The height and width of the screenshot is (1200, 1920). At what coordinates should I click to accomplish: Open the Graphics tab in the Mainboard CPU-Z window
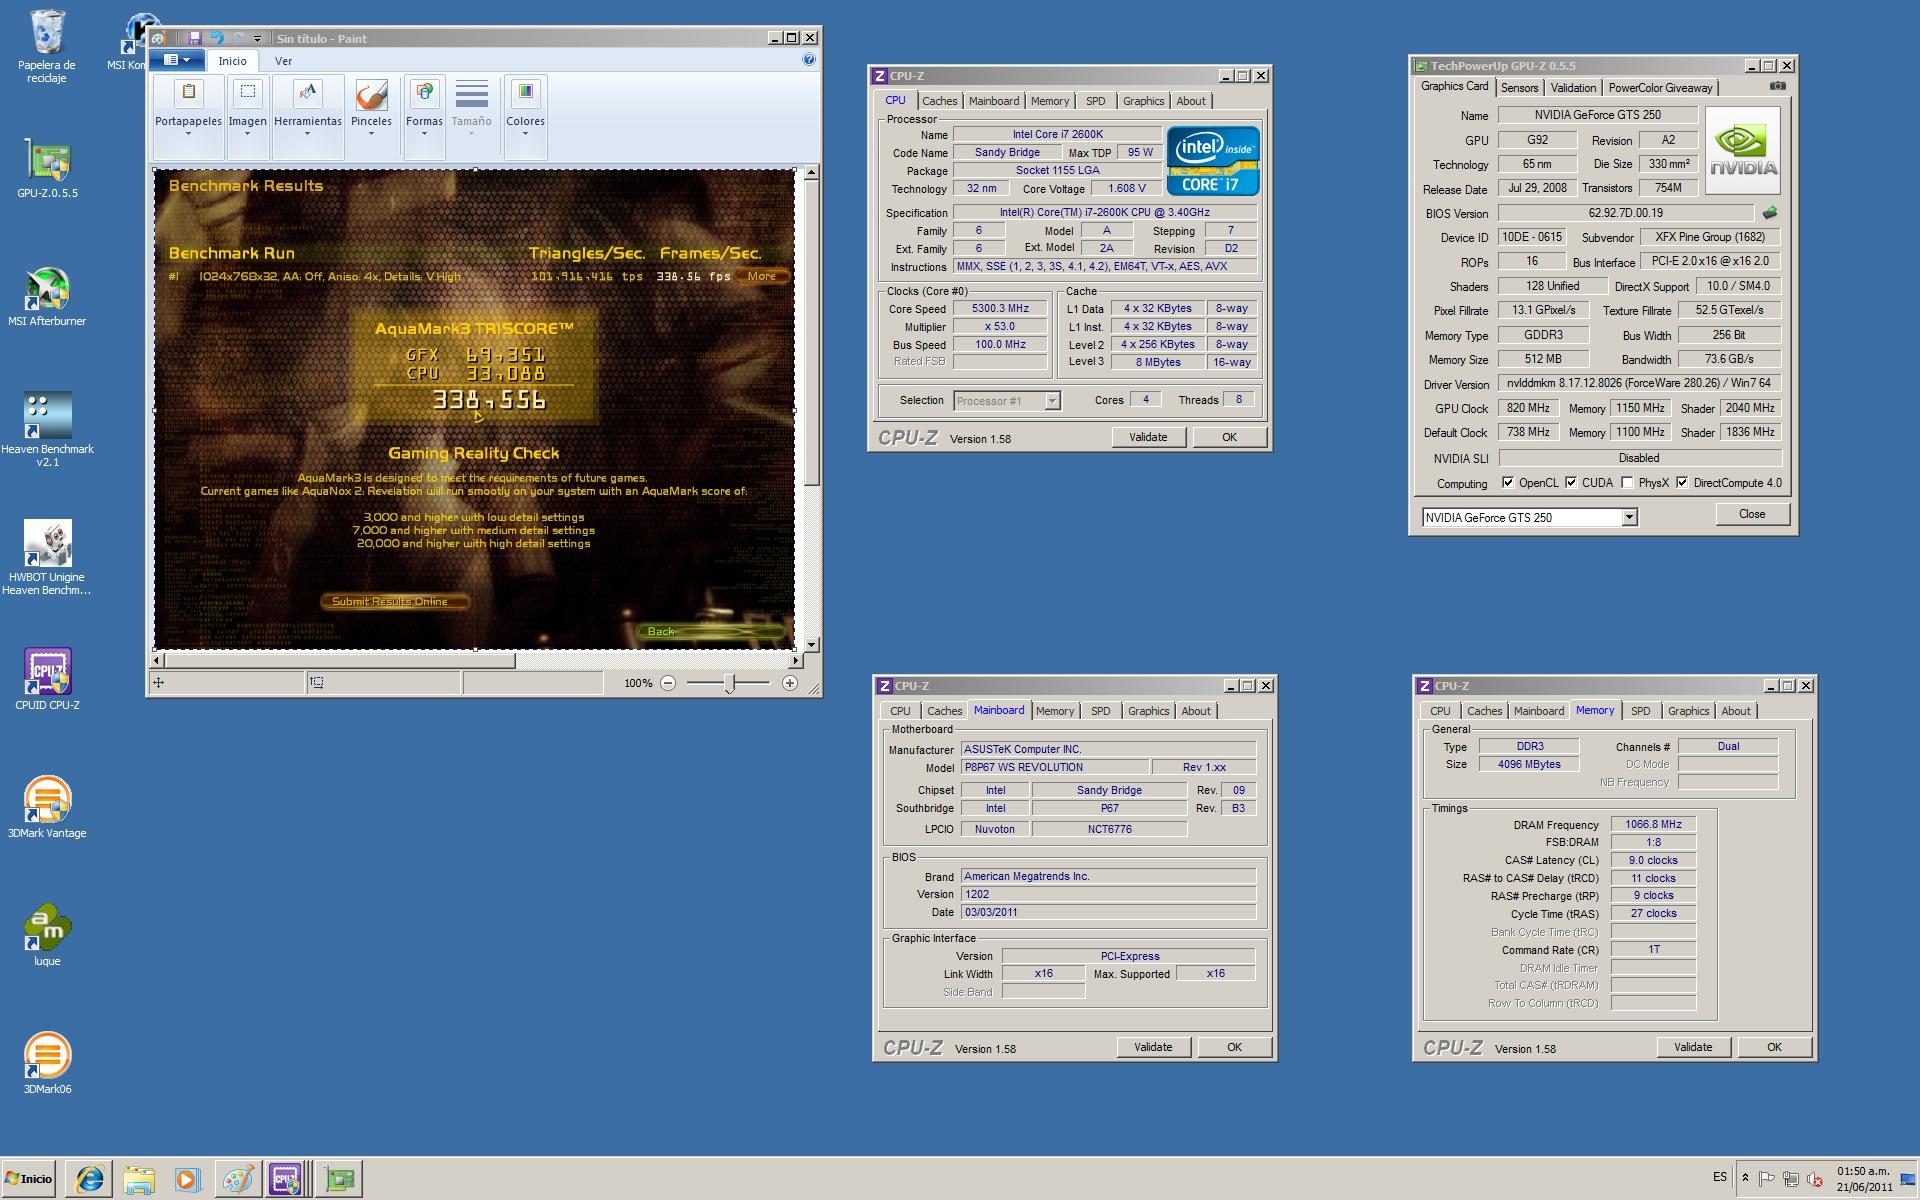pyautogui.click(x=1148, y=711)
